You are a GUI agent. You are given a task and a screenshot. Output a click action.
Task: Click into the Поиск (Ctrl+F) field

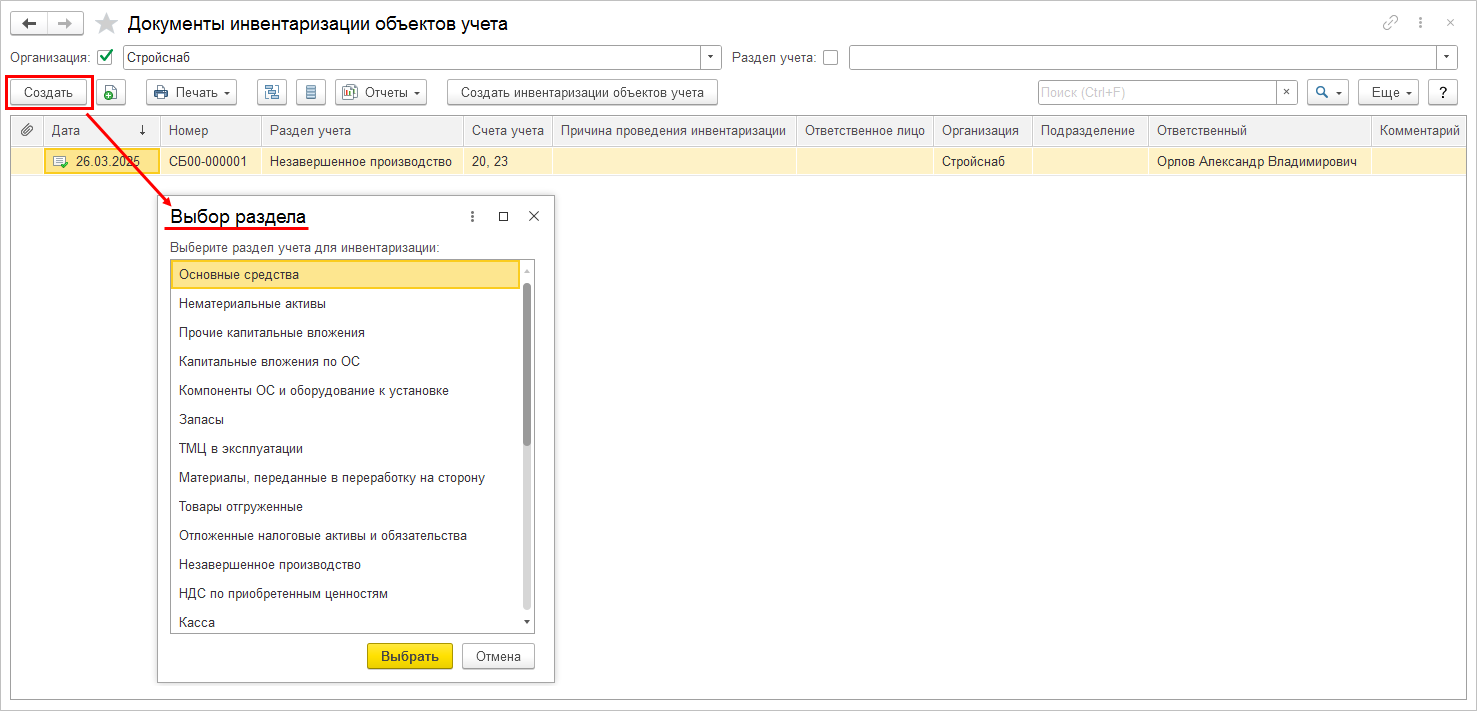[x=1157, y=92]
